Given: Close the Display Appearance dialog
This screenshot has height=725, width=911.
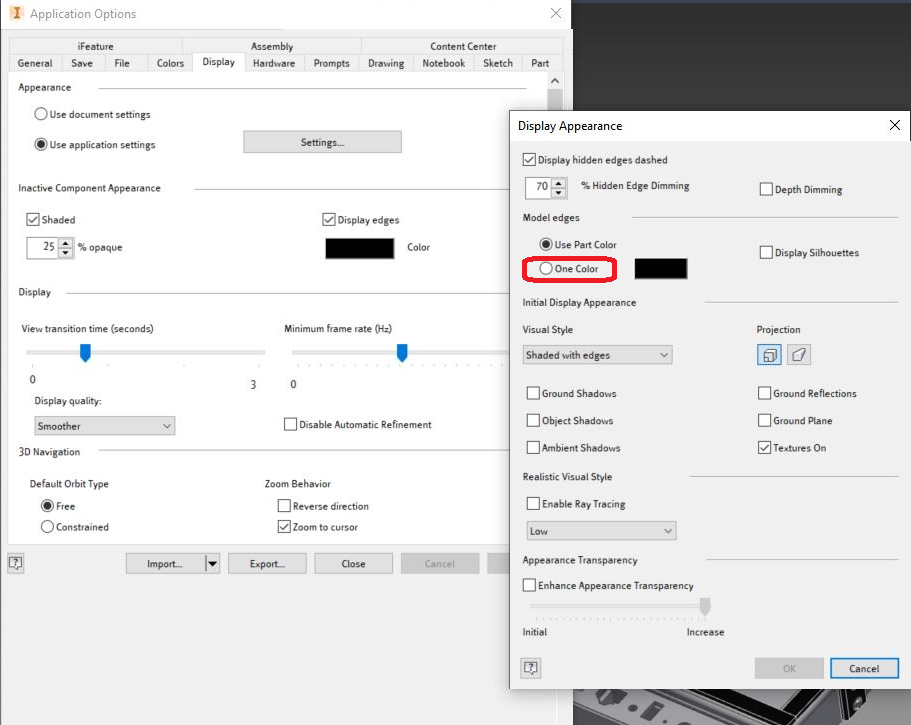Looking at the screenshot, I should (x=895, y=125).
